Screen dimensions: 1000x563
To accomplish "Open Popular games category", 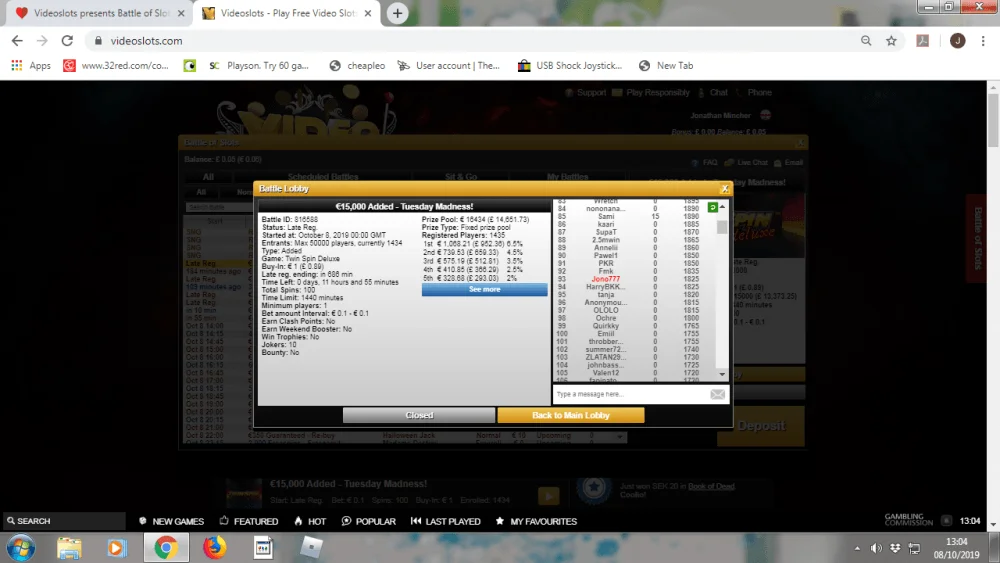I will pos(369,521).
